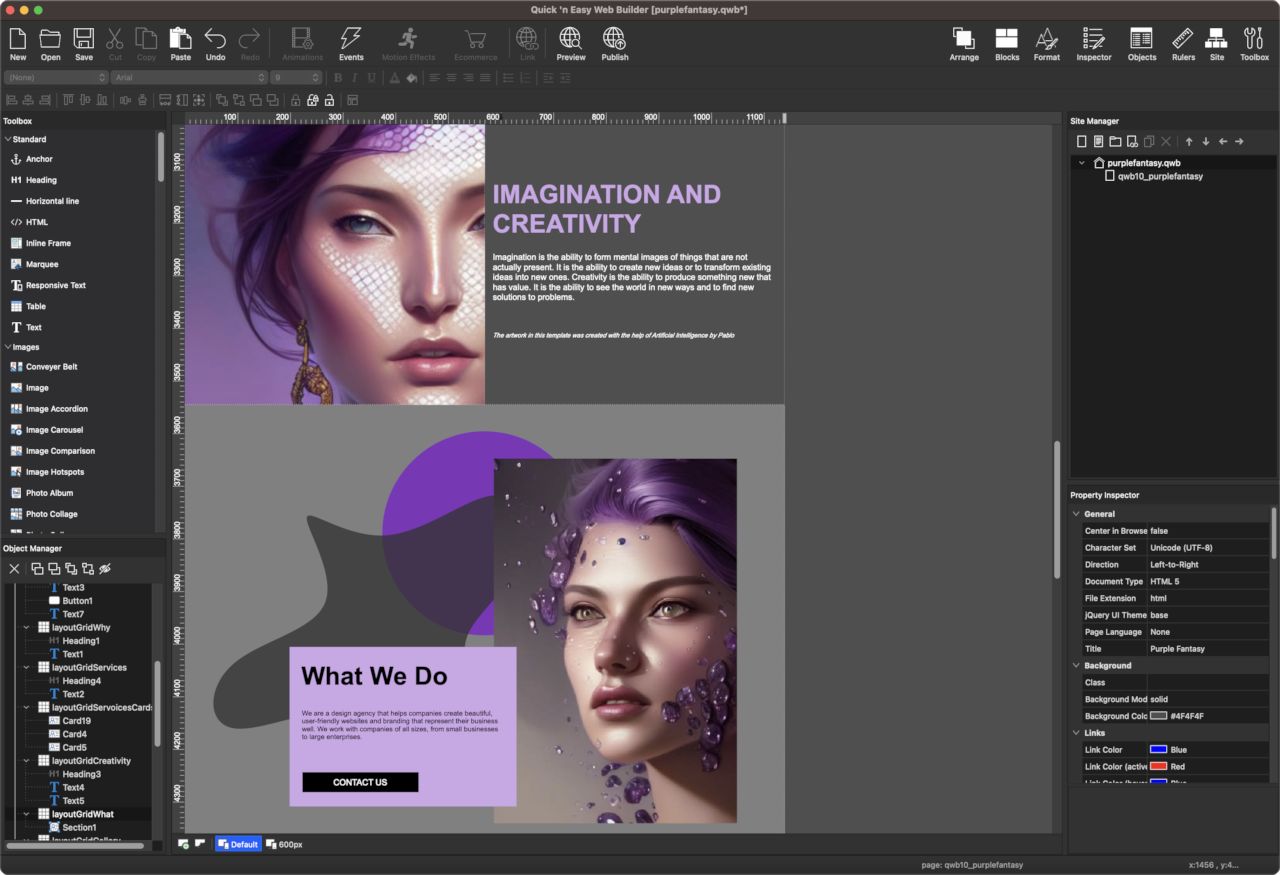
Task: Select the Image tool in the Toolbox
Action: pos(36,388)
